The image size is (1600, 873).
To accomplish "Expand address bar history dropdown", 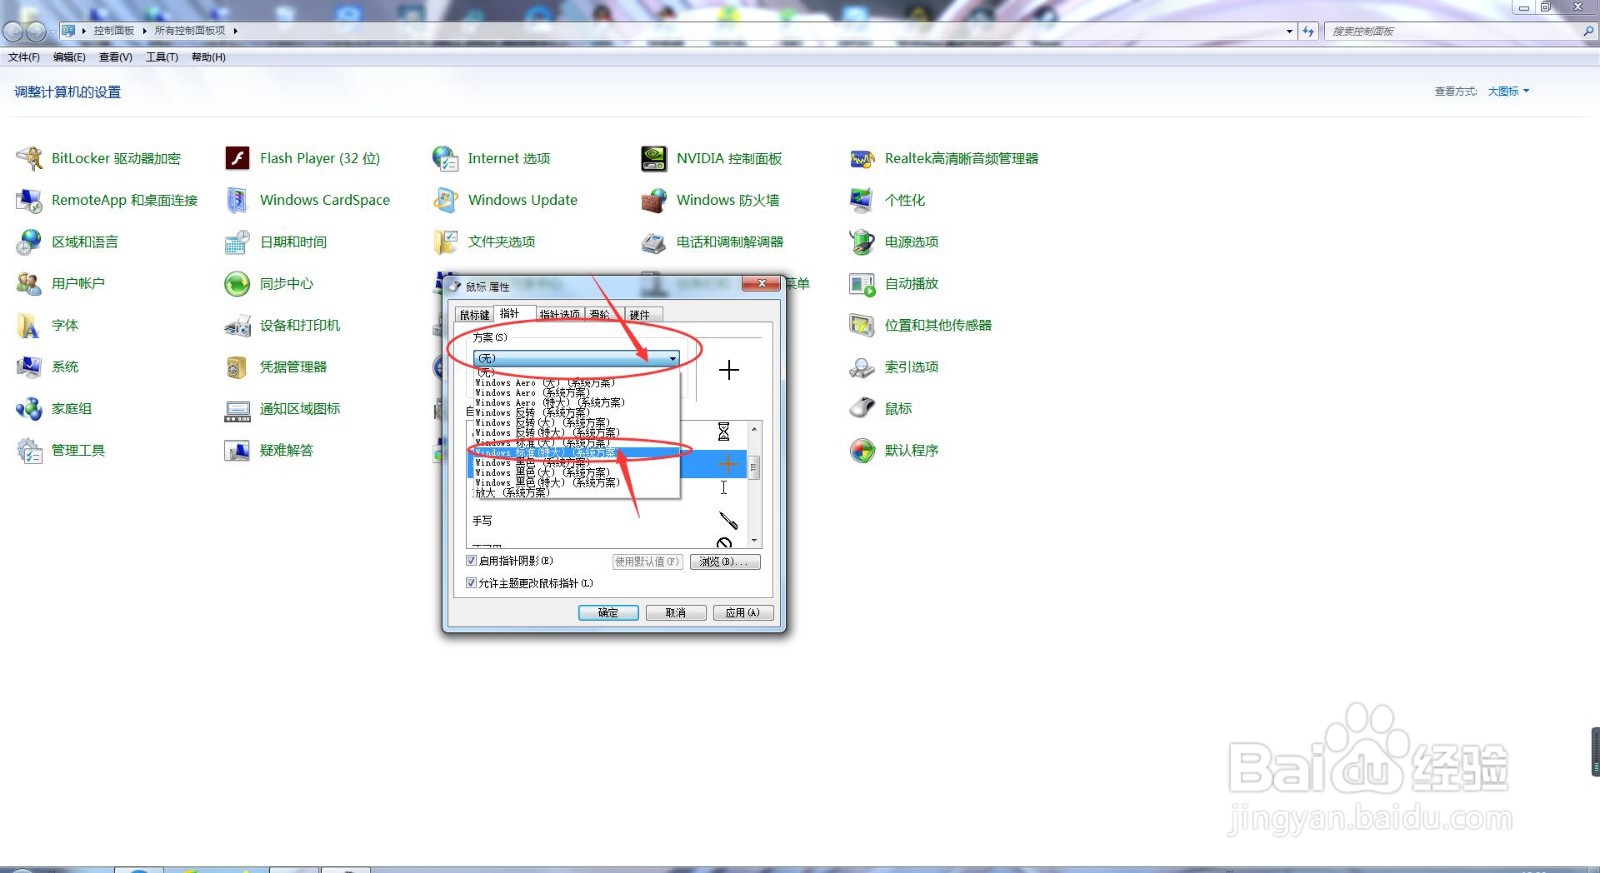I will tap(1289, 31).
